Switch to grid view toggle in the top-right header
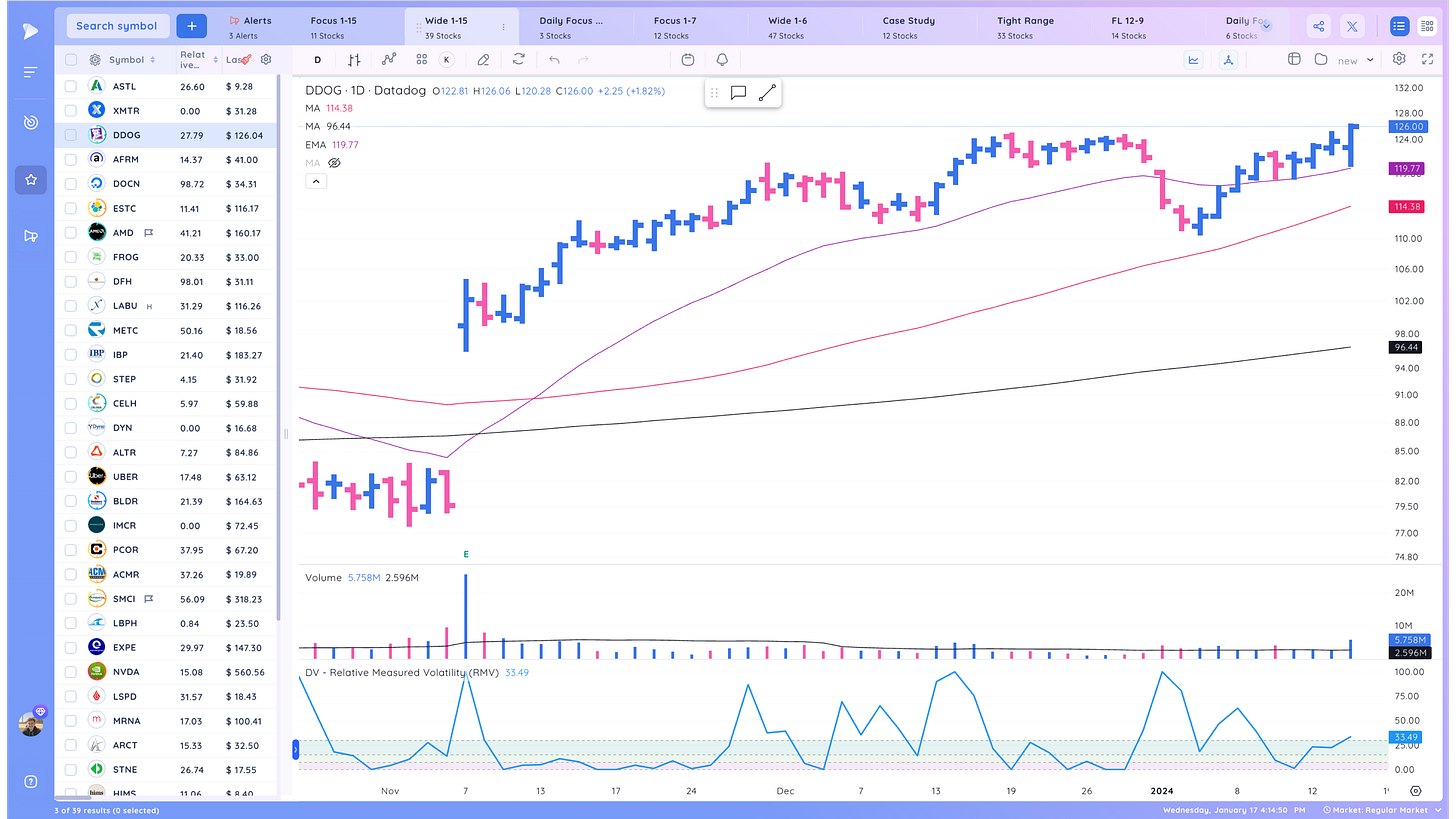The height and width of the screenshot is (819, 1456). [x=1427, y=26]
